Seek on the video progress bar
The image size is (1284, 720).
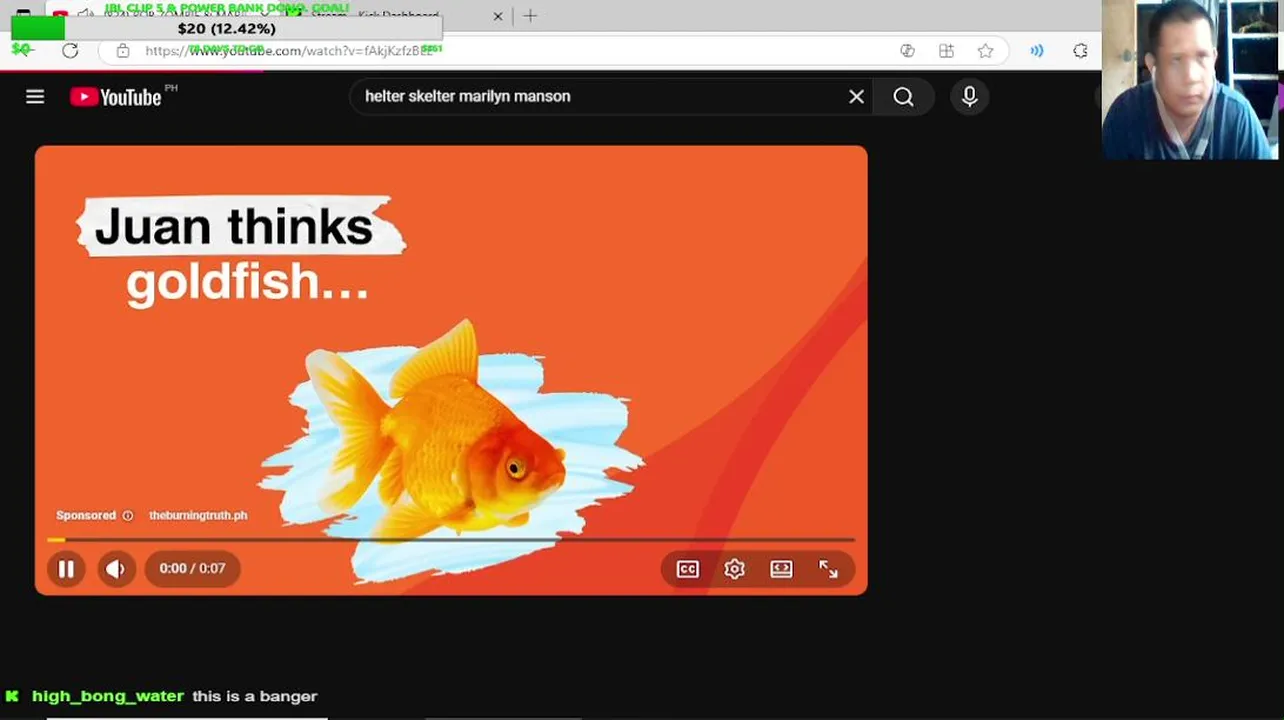click(x=451, y=539)
